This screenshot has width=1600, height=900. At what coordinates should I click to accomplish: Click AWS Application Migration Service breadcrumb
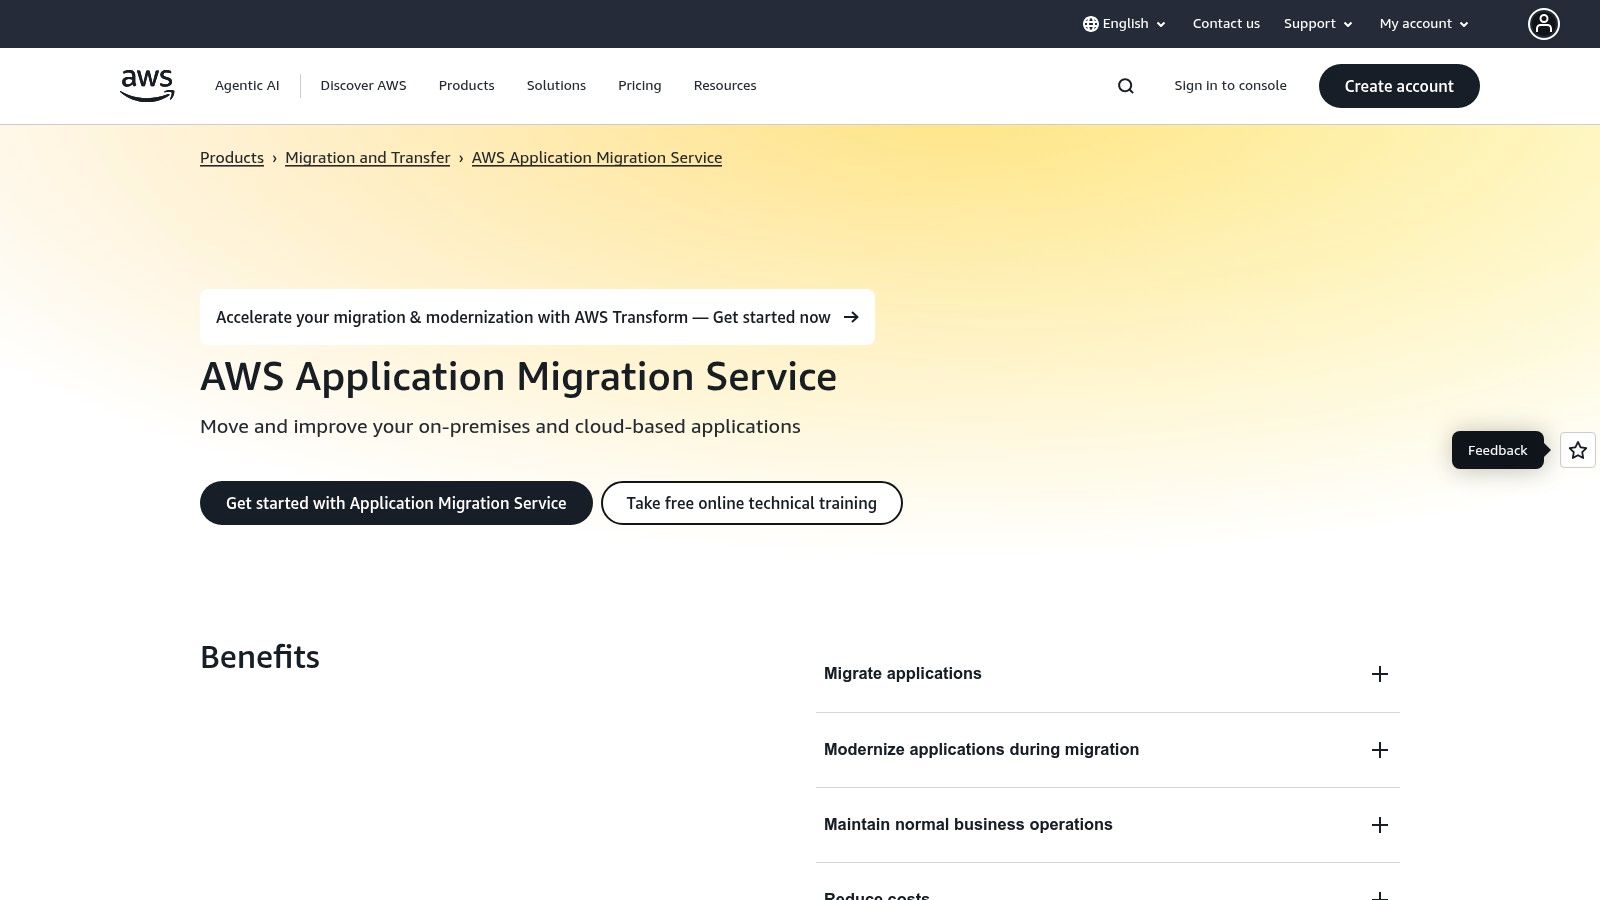click(x=597, y=158)
